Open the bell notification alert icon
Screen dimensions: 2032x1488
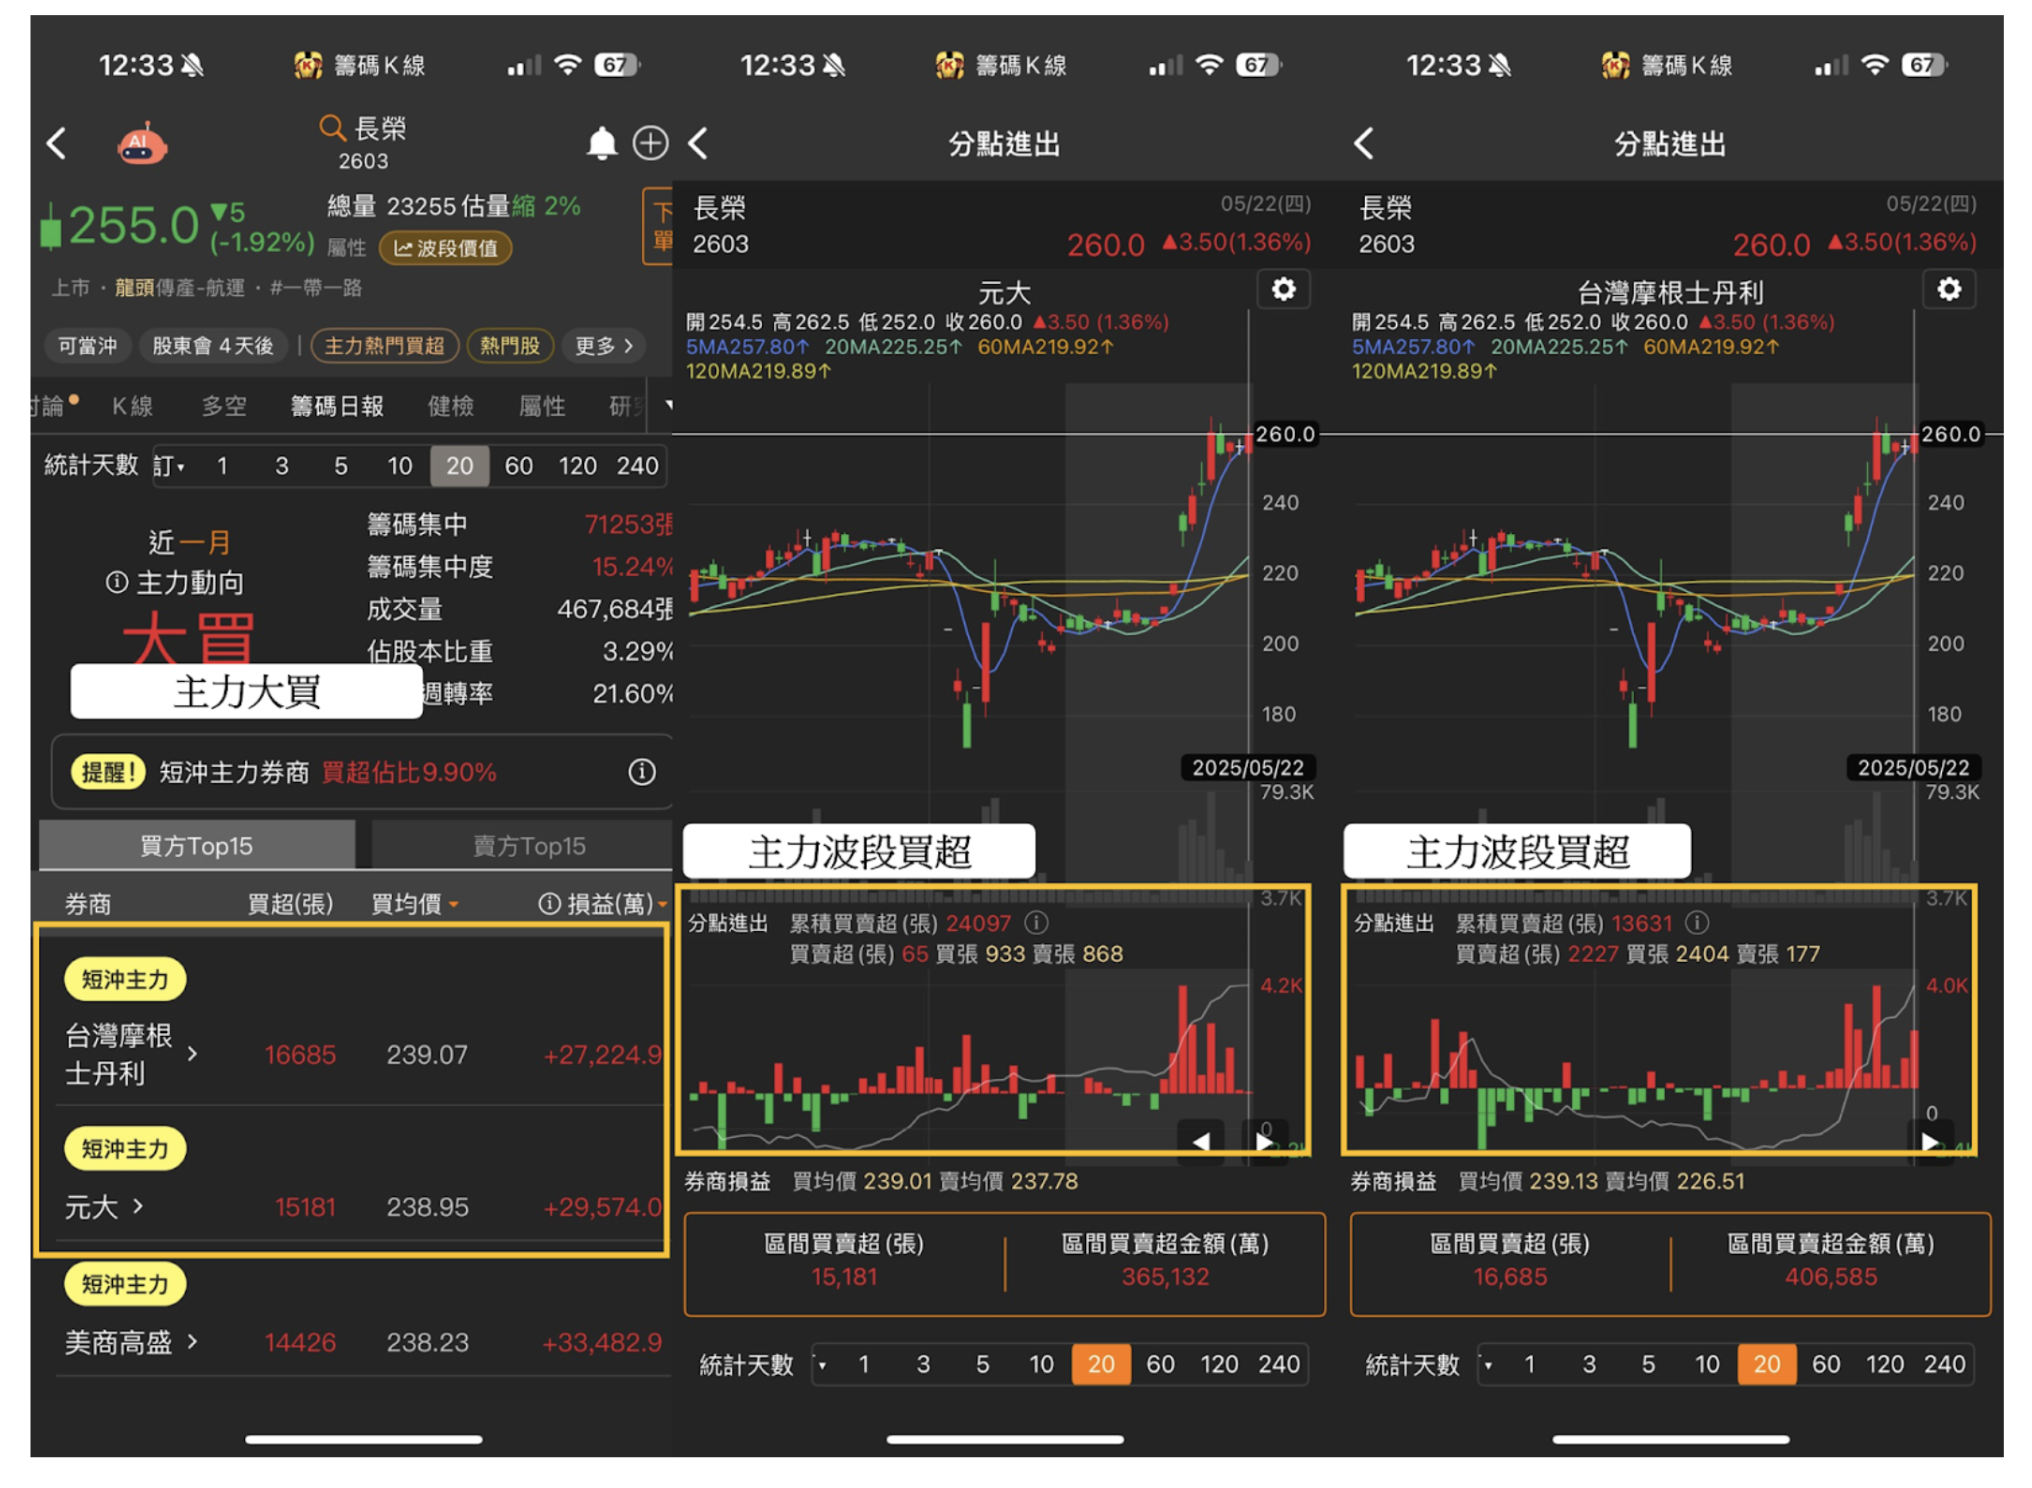pyautogui.click(x=601, y=143)
